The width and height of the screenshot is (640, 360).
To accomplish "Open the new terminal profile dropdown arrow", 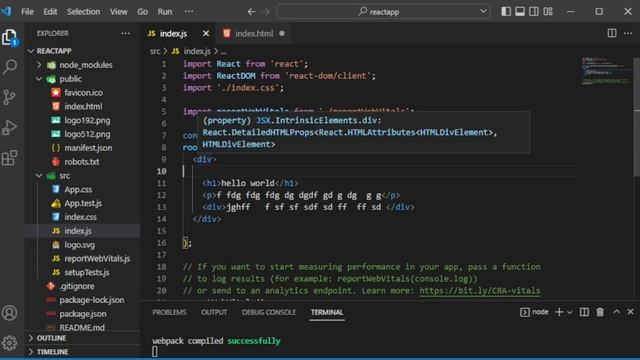I will (569, 312).
